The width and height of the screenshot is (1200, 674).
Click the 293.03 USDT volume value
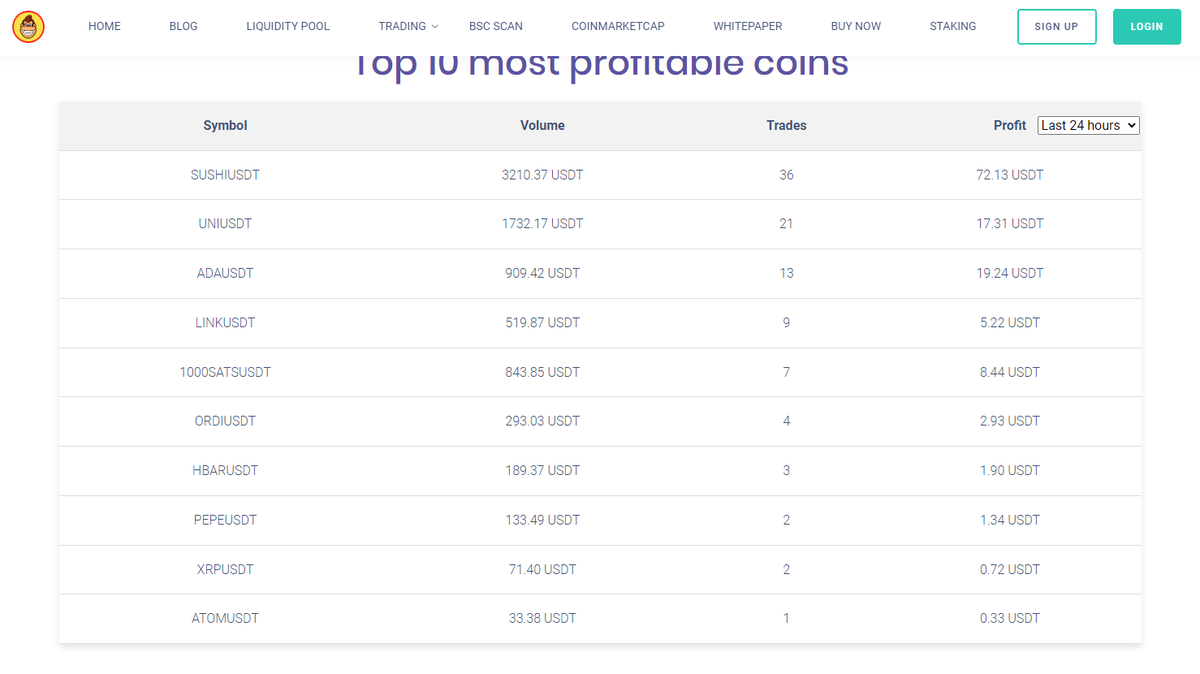click(x=542, y=421)
